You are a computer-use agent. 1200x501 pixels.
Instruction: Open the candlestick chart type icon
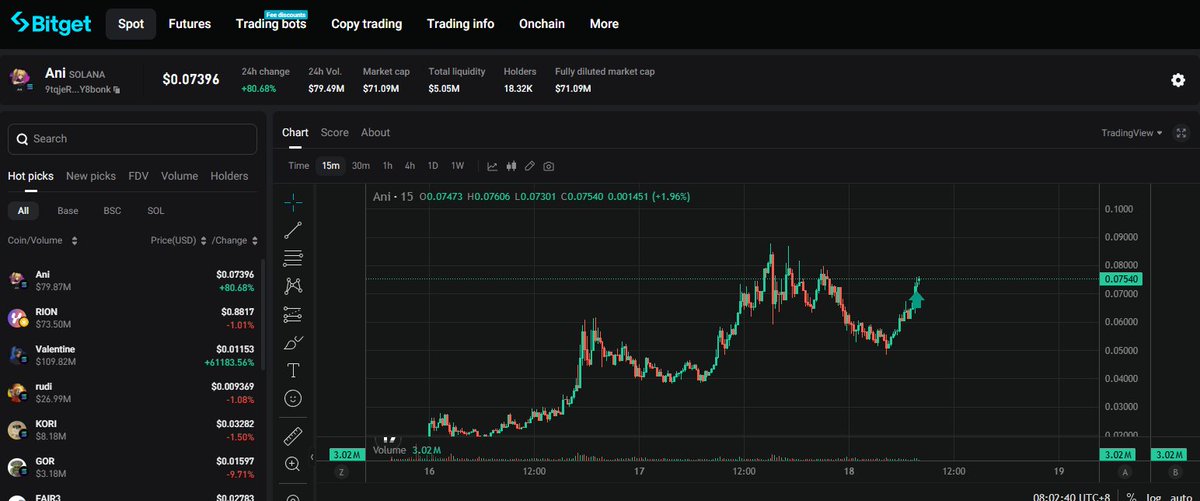(x=511, y=166)
